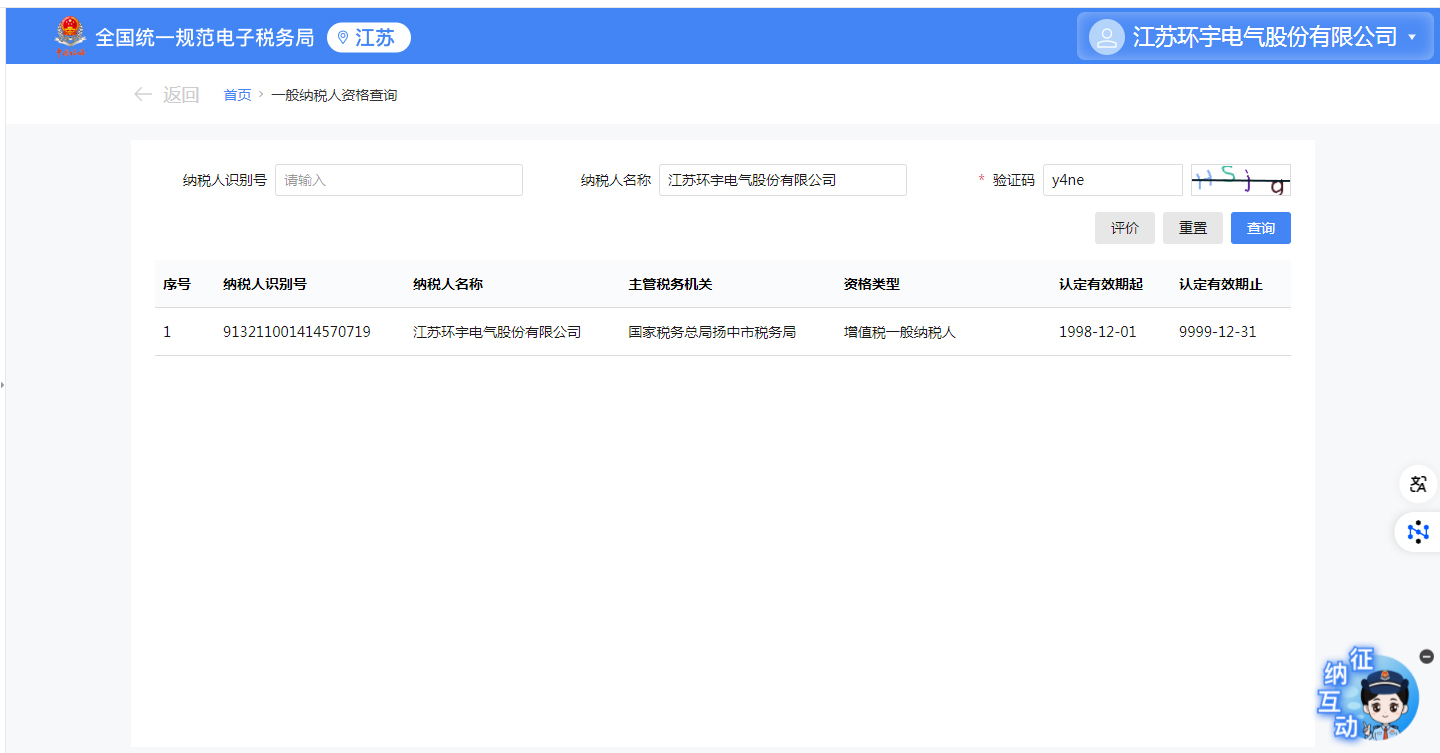Select 一般纳税人资格查询 in the breadcrumb trail

[334, 94]
